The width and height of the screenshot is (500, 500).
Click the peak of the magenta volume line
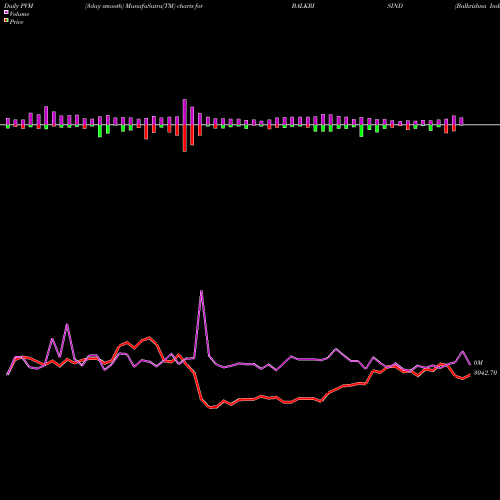coord(201,291)
